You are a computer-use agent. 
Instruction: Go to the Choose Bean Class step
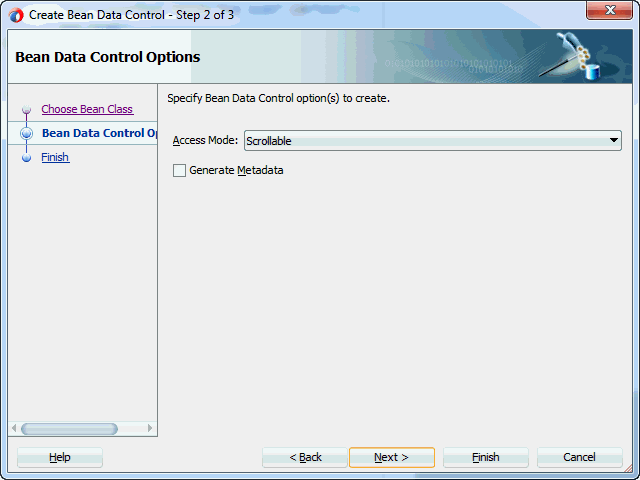coord(87,109)
